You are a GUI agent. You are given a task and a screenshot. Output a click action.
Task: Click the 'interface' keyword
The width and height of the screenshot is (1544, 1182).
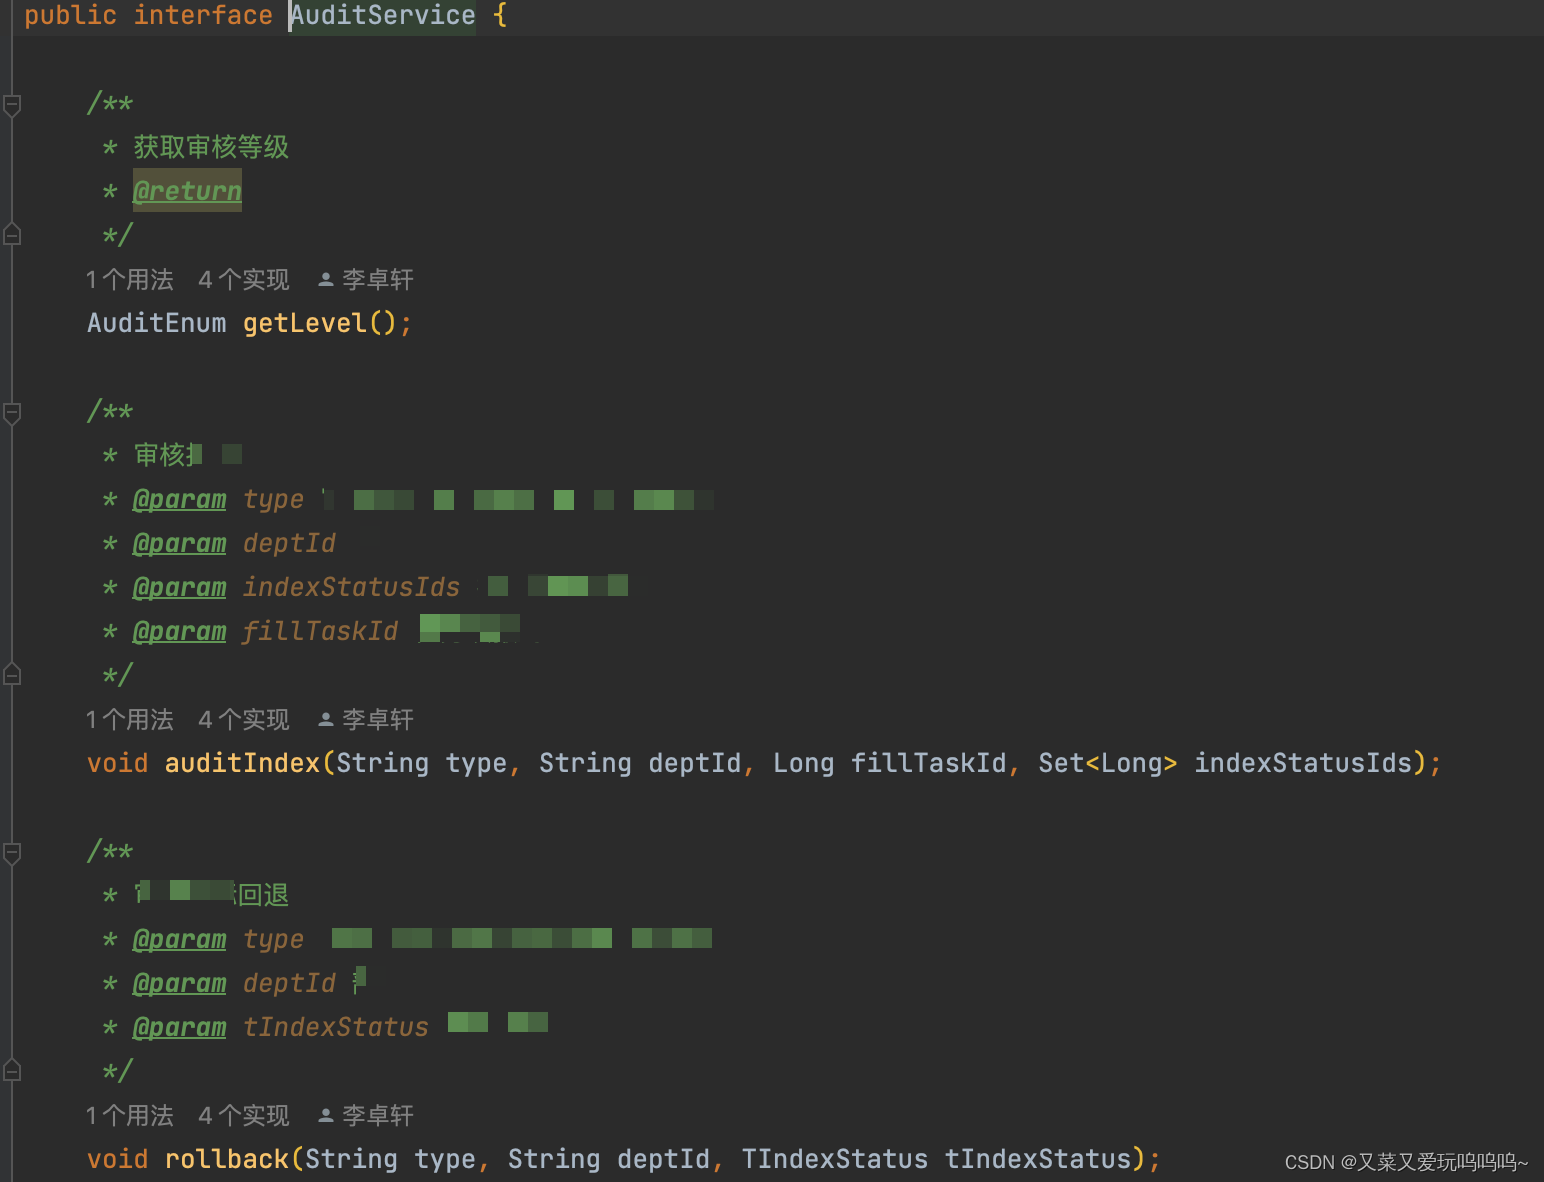[203, 16]
